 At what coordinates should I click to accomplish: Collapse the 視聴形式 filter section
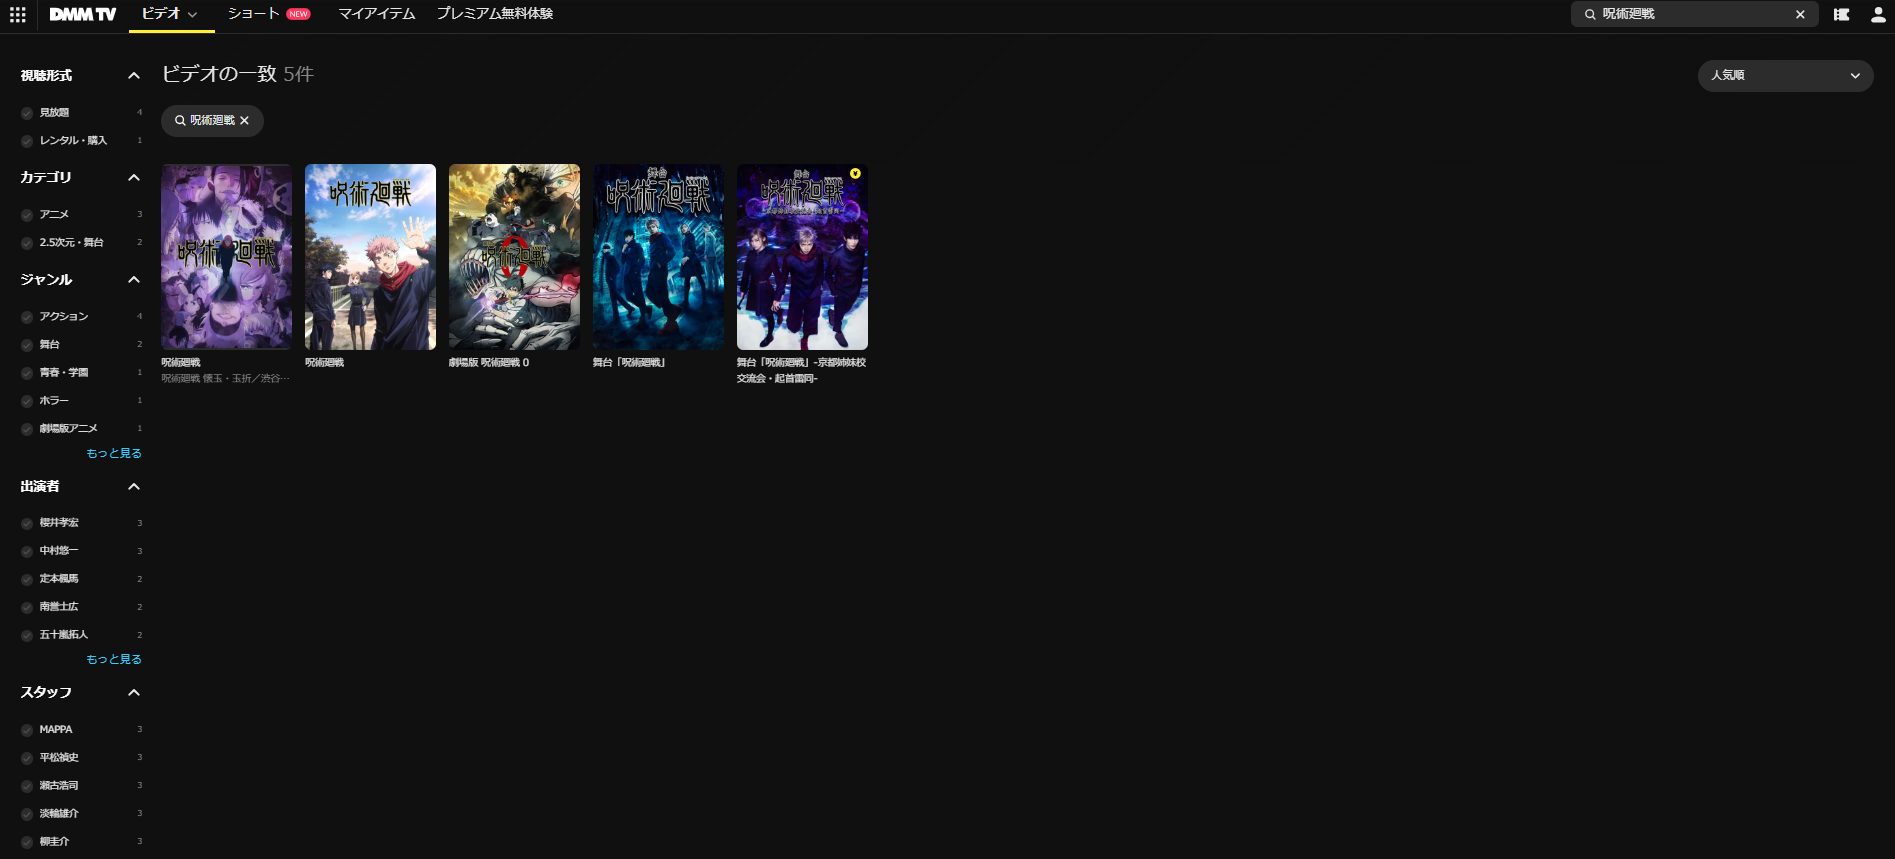coord(133,76)
